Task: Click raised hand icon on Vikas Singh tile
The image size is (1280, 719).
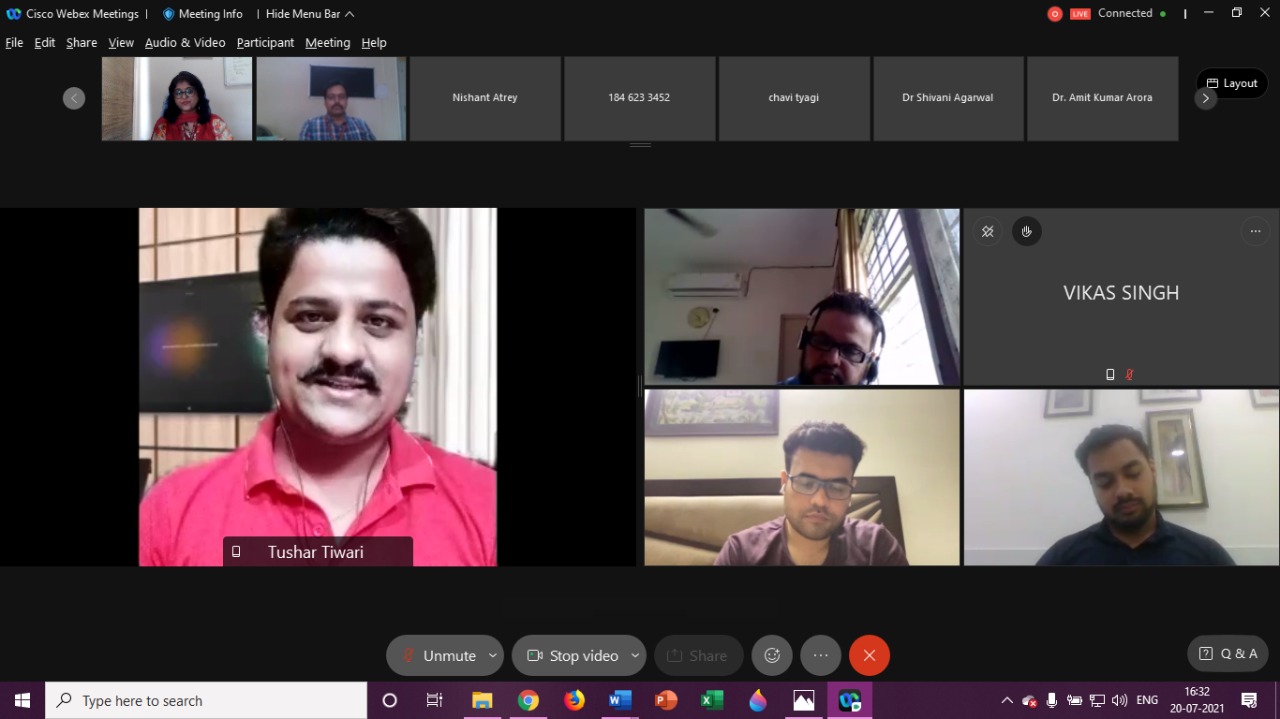Action: point(1026,232)
